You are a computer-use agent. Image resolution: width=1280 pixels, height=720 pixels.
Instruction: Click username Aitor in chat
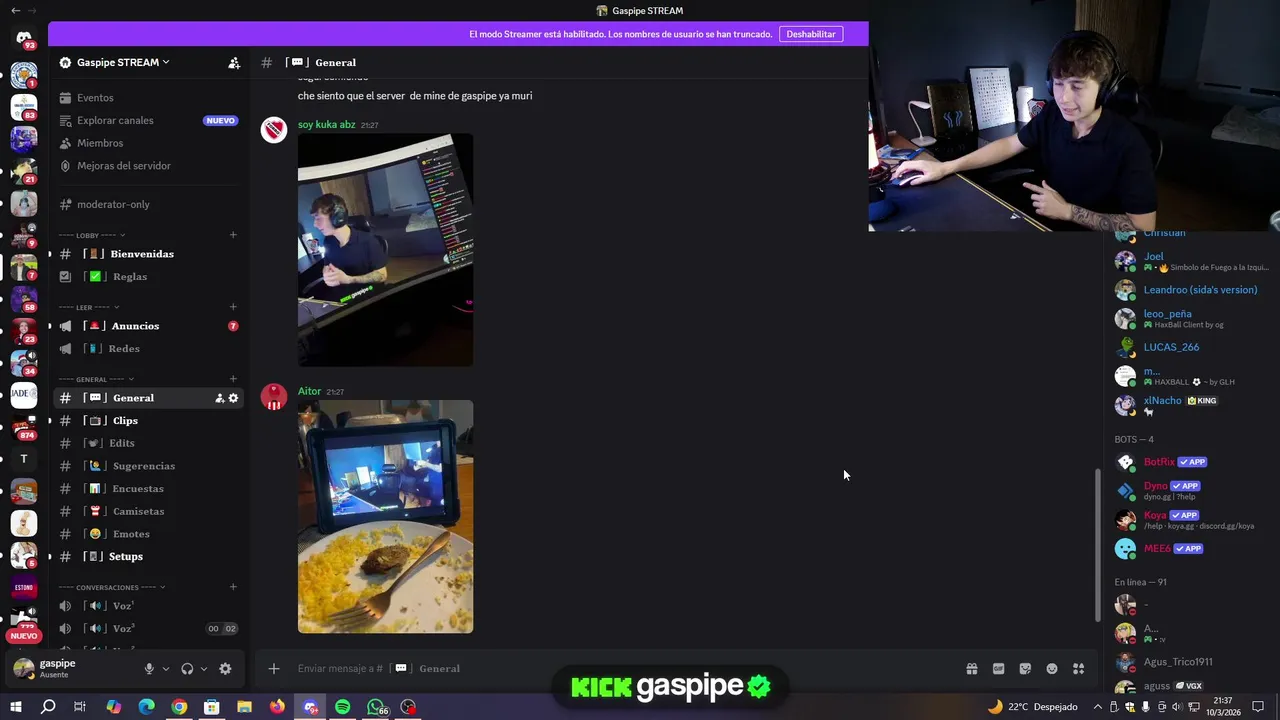[309, 392]
